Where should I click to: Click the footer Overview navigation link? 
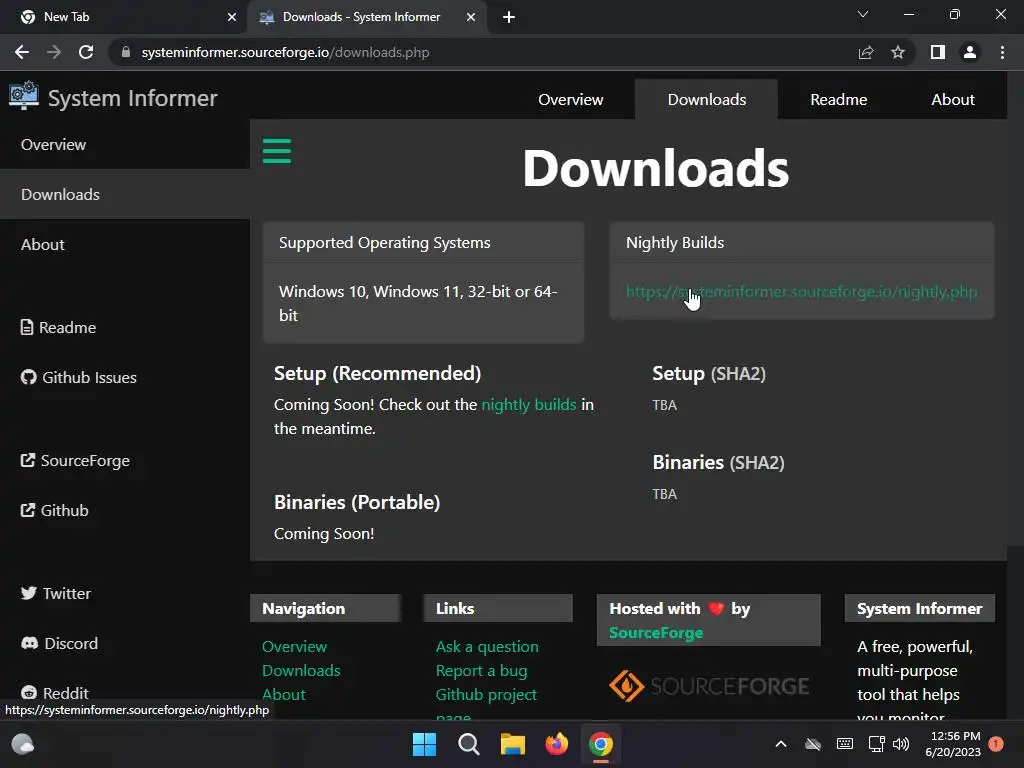[x=295, y=647]
